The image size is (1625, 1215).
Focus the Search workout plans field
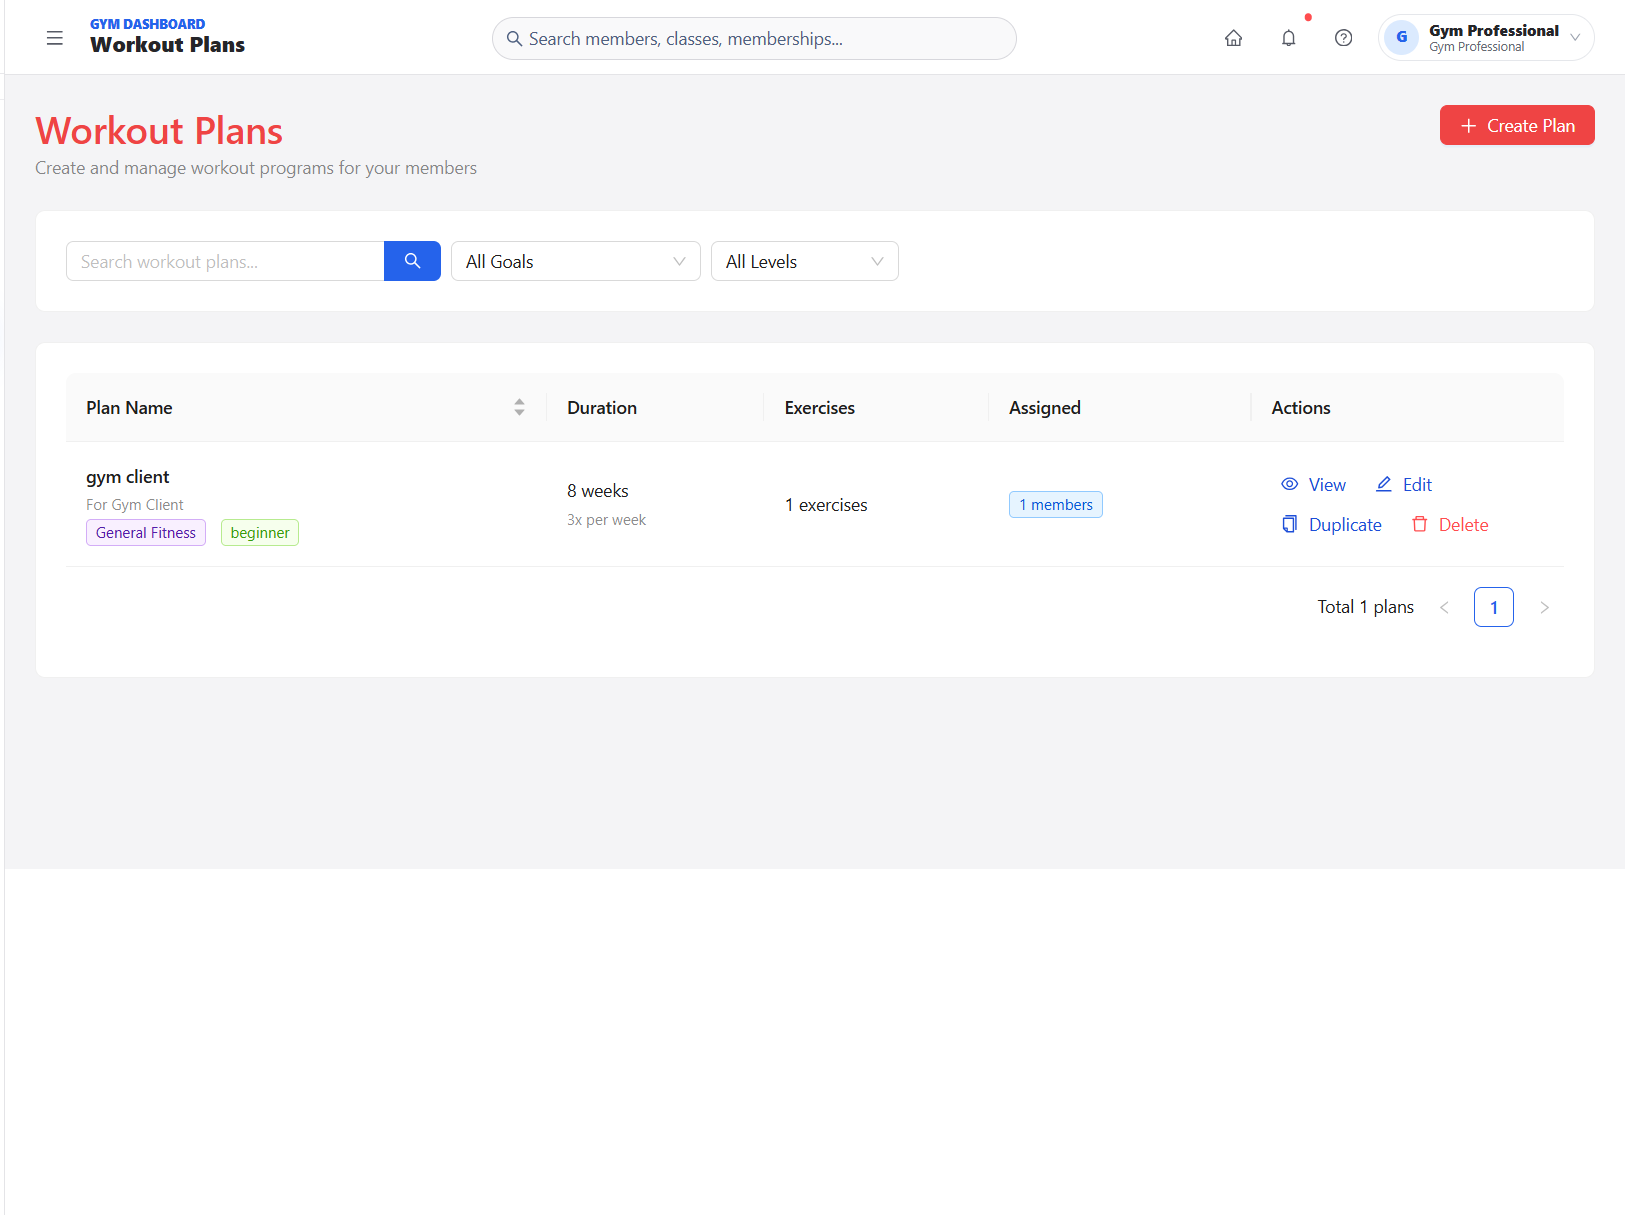225,261
